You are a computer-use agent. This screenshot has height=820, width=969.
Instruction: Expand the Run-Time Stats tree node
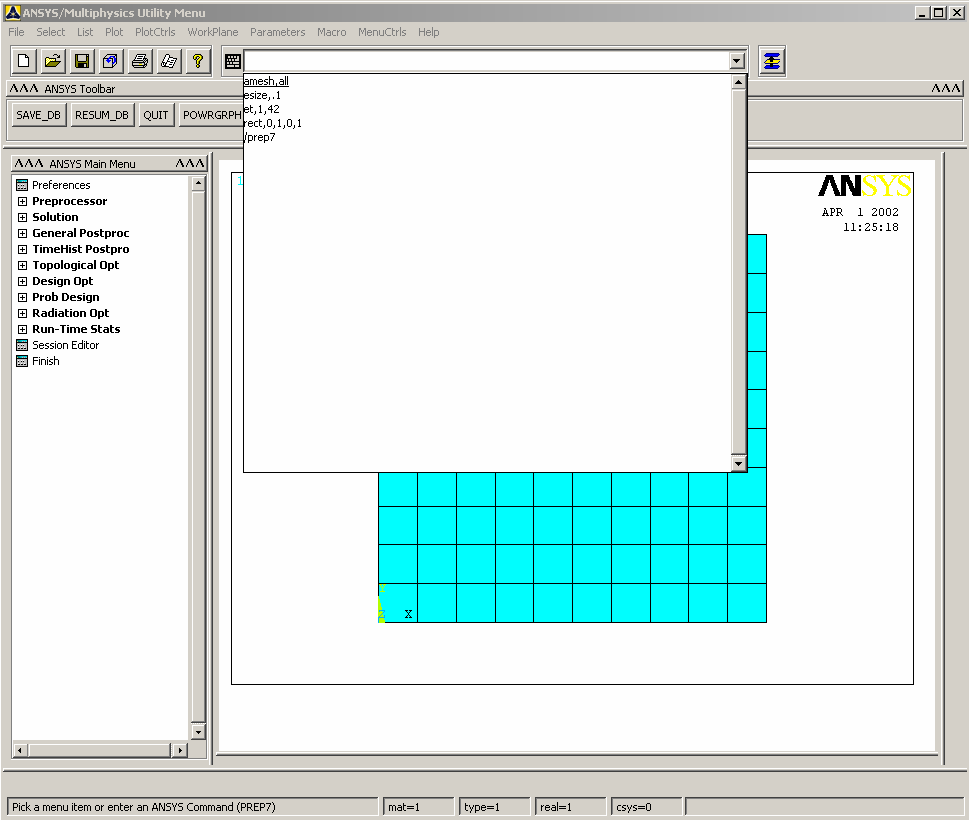point(22,329)
